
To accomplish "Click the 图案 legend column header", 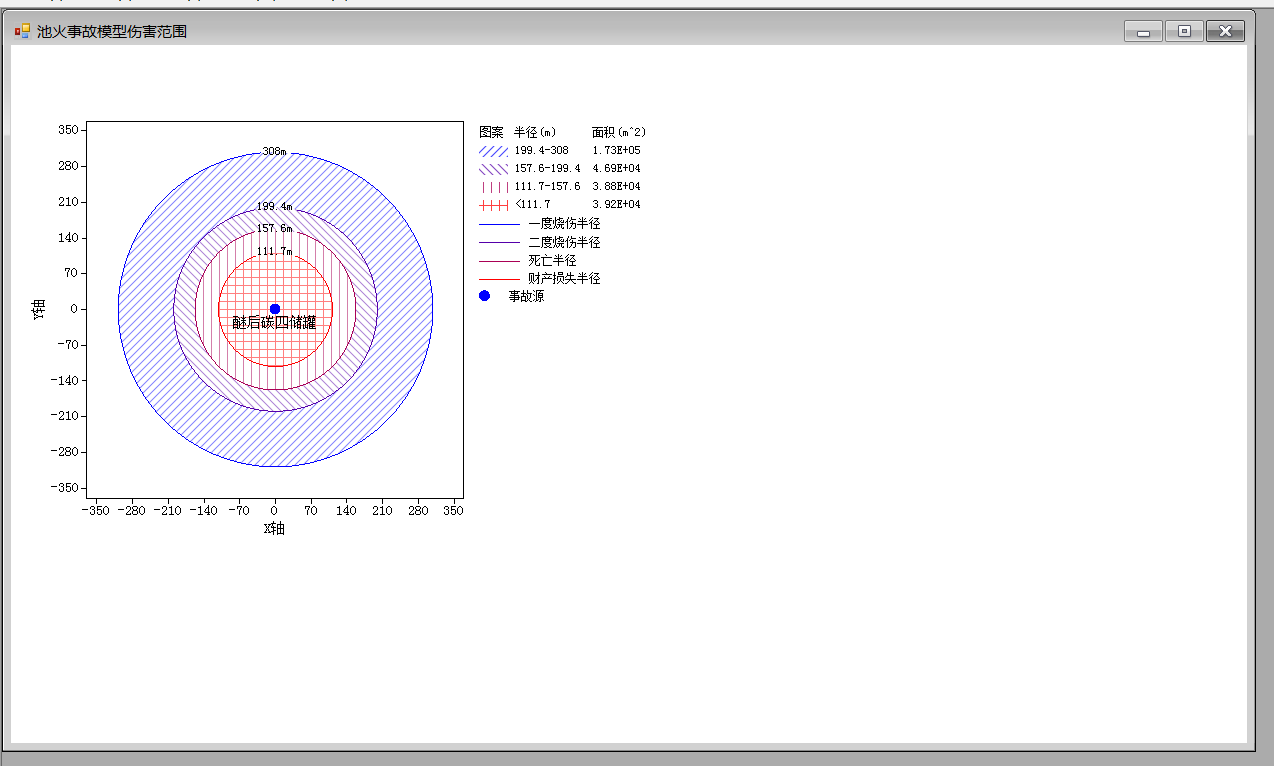I will click(x=491, y=132).
